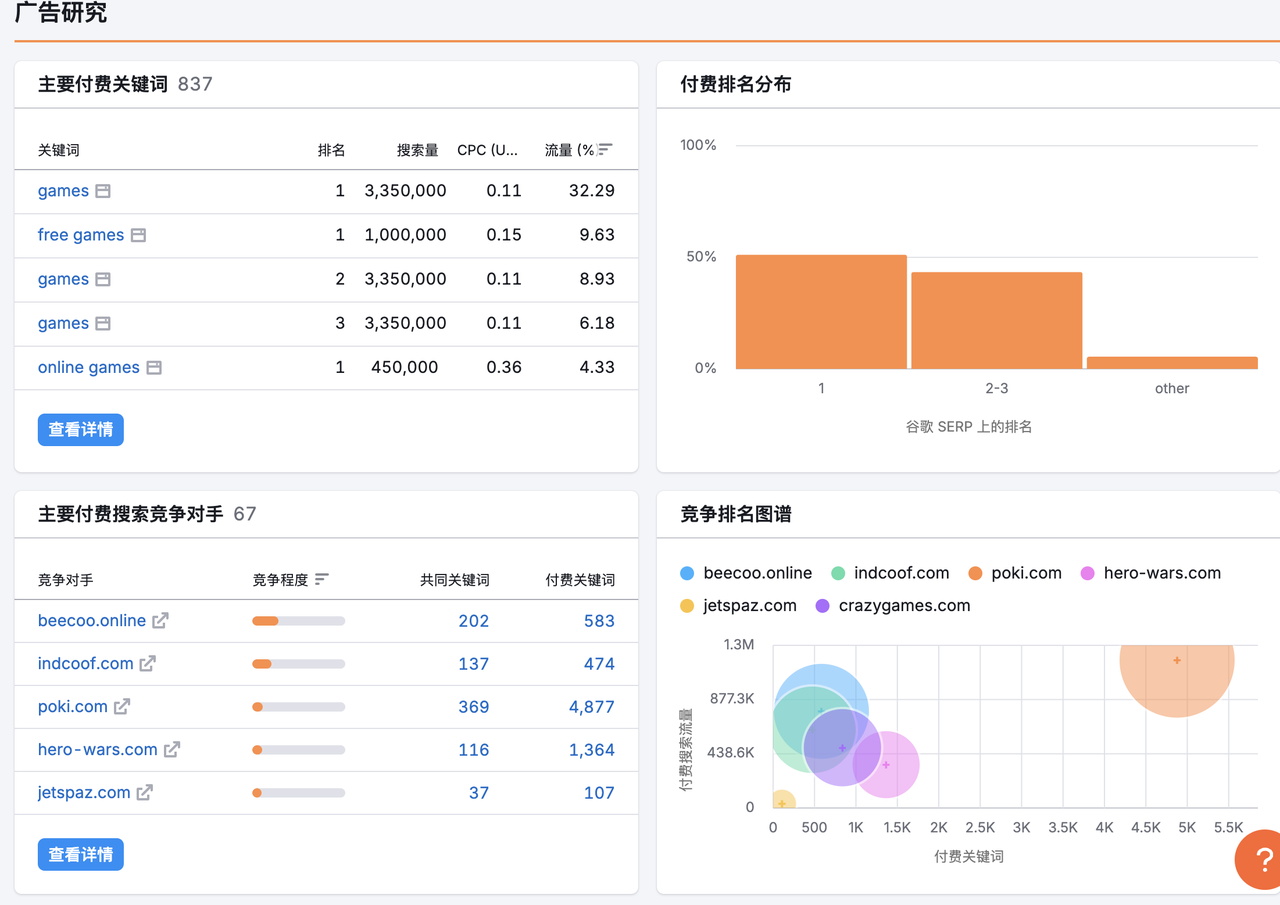Image resolution: width=1280 pixels, height=905 pixels.
Task: Open SERP snapshot icon beside free games
Action: click(138, 235)
